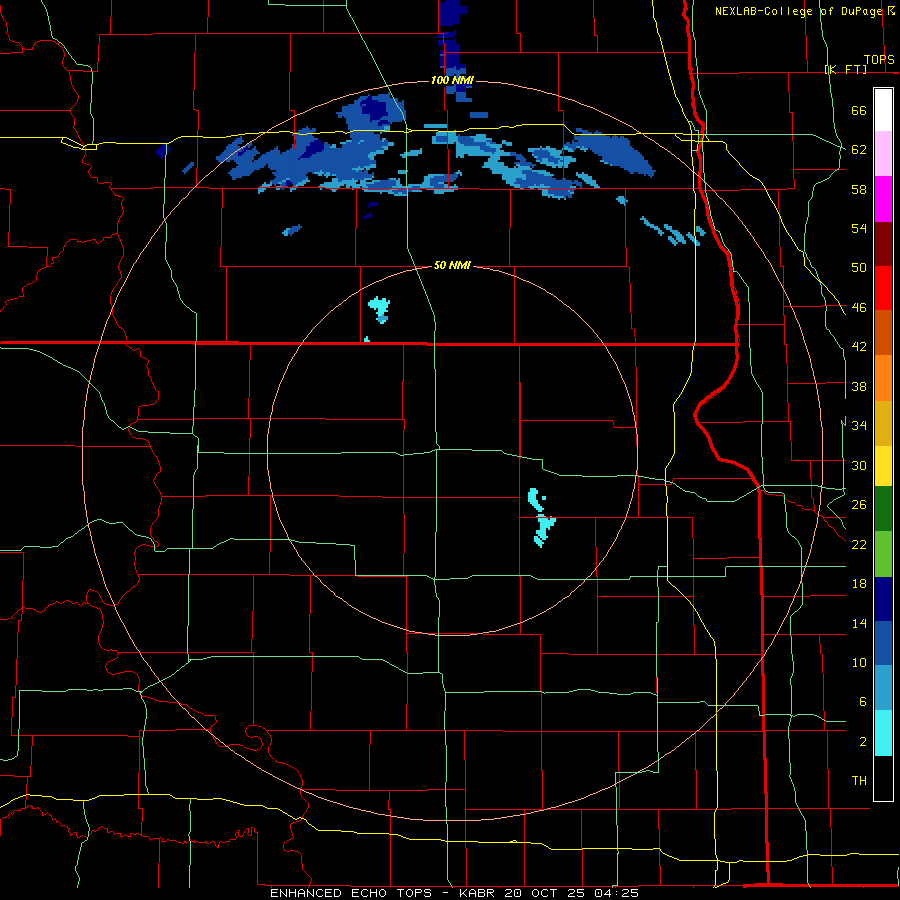Click the black TH threshold swatch

(x=883, y=778)
